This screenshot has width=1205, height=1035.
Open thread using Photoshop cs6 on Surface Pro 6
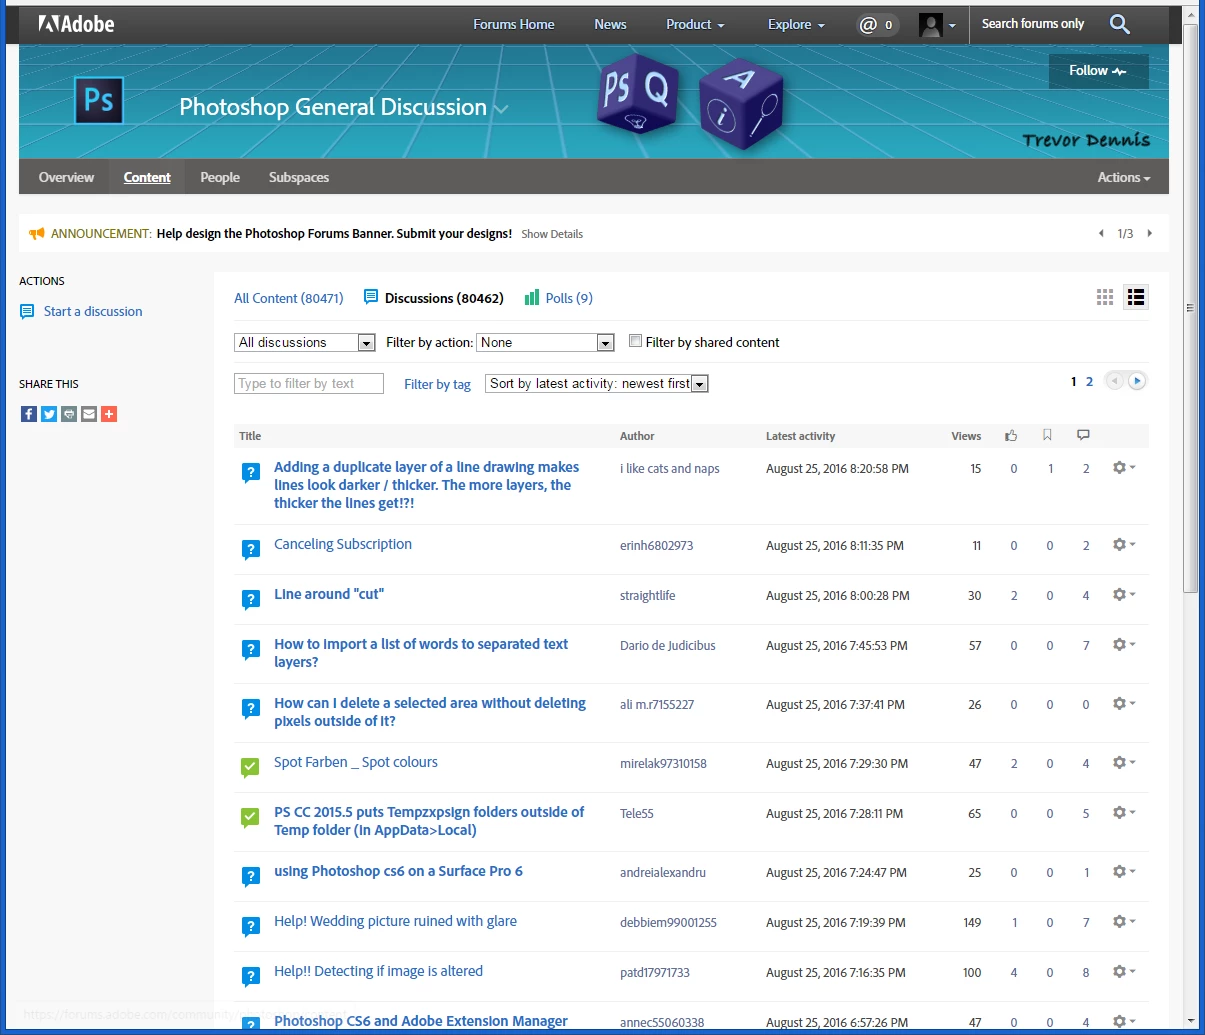[x=398, y=871]
